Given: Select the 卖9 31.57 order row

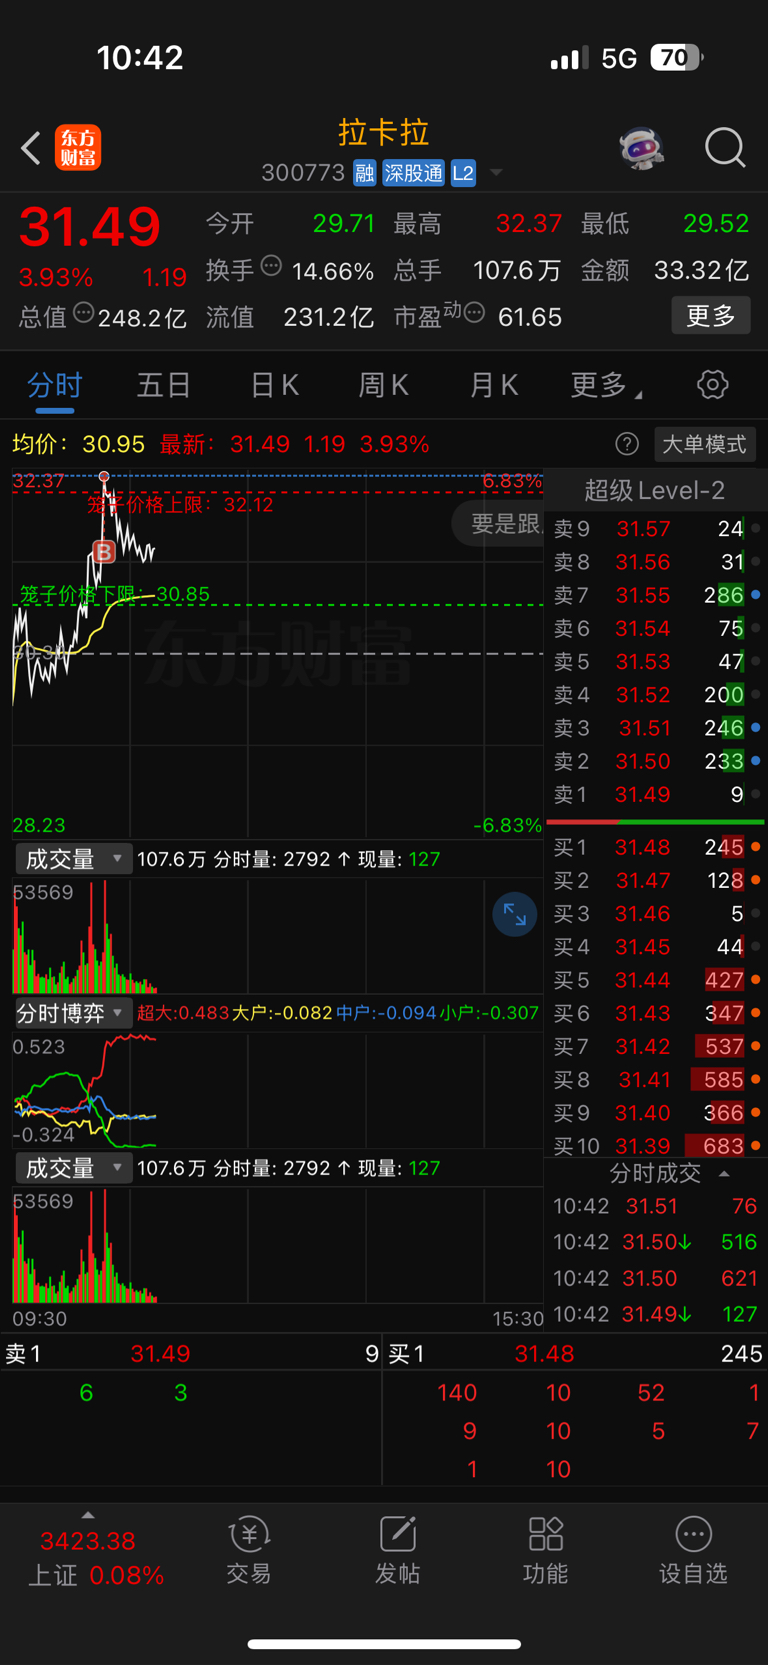Looking at the screenshot, I should pos(656,529).
